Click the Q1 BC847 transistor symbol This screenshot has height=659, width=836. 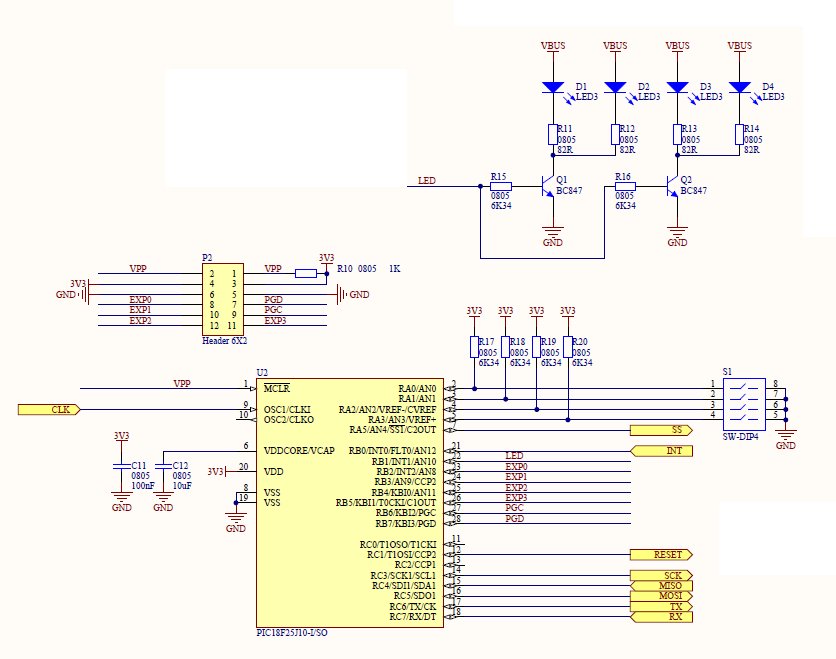pyautogui.click(x=549, y=187)
